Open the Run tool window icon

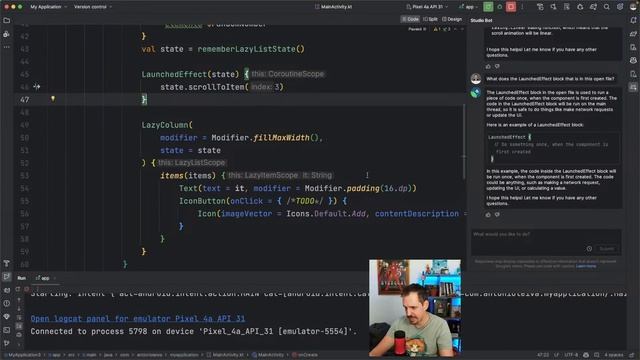[7, 277]
